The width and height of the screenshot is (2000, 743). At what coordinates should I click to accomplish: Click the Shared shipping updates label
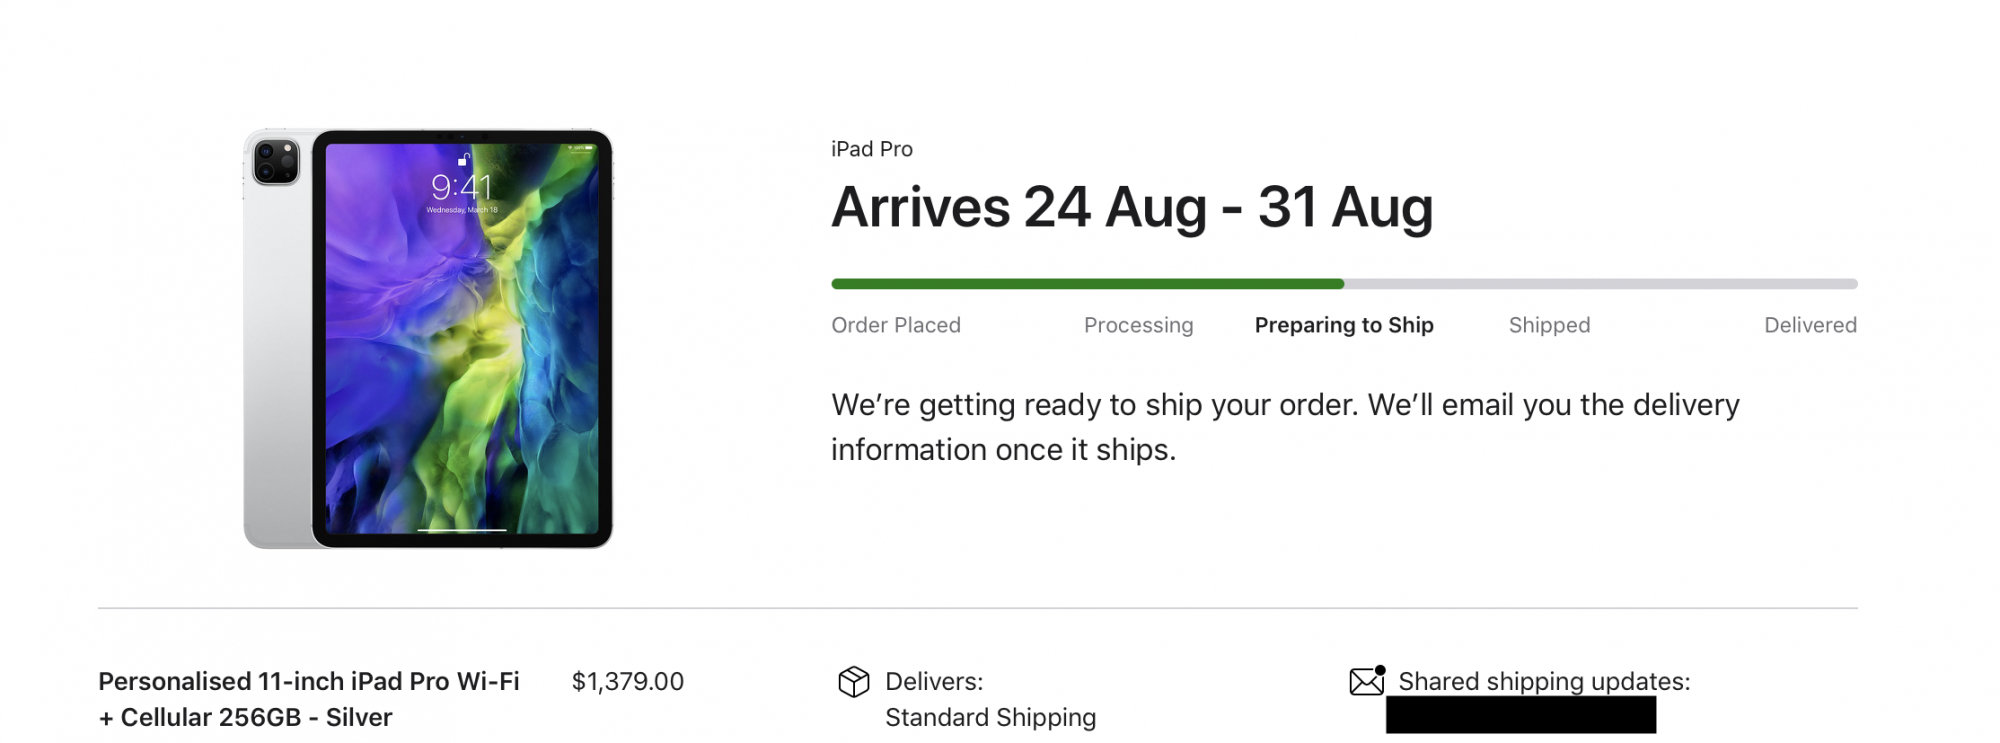(x=1543, y=682)
